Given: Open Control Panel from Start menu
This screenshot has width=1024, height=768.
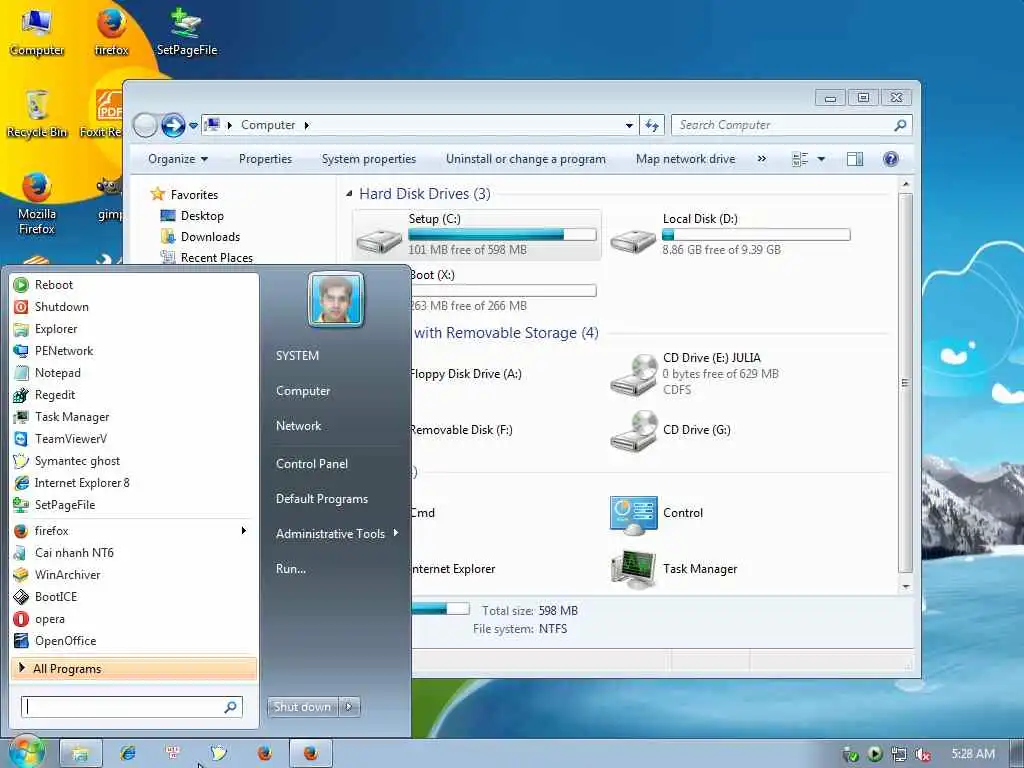Looking at the screenshot, I should tap(312, 464).
